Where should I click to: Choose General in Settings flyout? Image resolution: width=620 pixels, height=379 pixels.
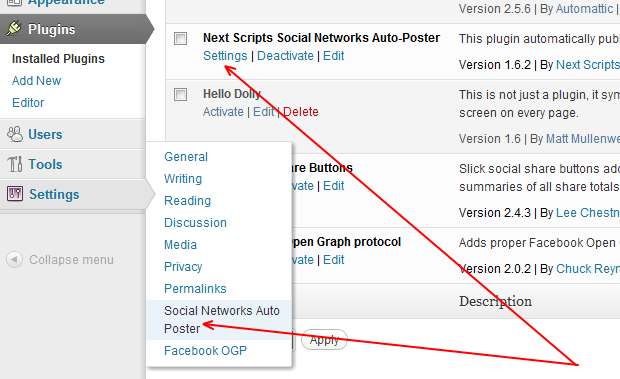186,157
